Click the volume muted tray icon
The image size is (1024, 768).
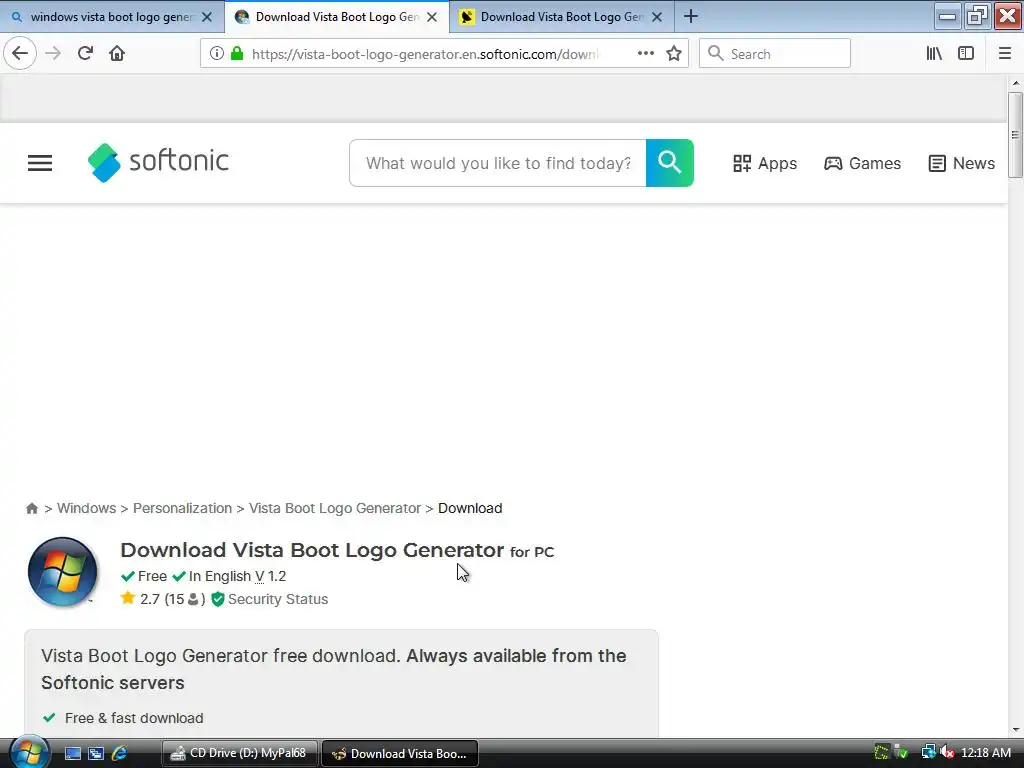click(x=947, y=752)
